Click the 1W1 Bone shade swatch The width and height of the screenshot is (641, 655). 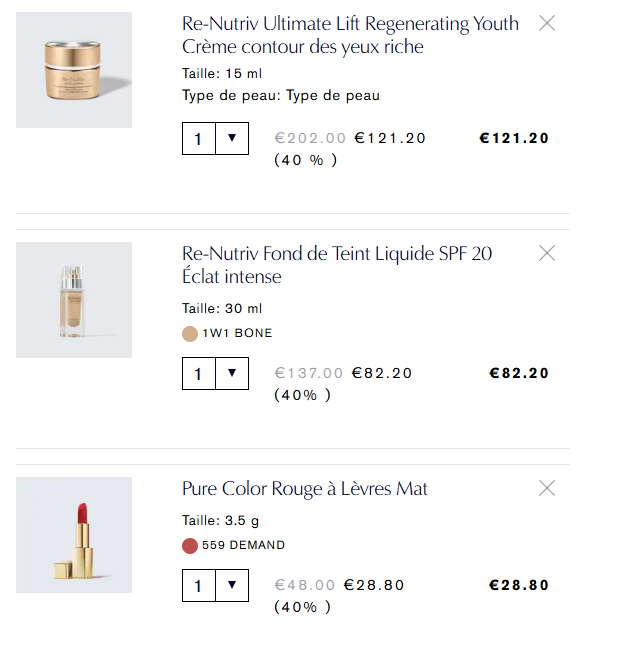click(x=190, y=333)
